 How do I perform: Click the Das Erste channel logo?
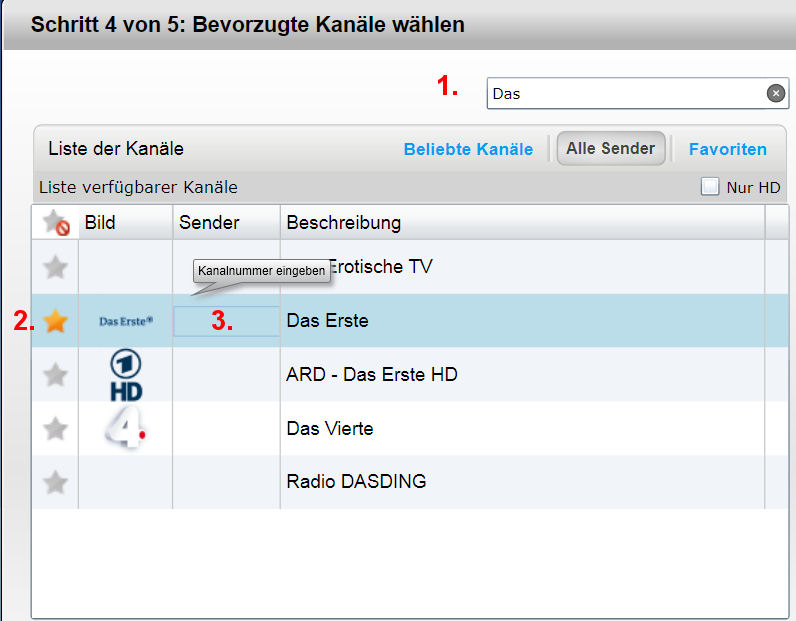coord(126,321)
